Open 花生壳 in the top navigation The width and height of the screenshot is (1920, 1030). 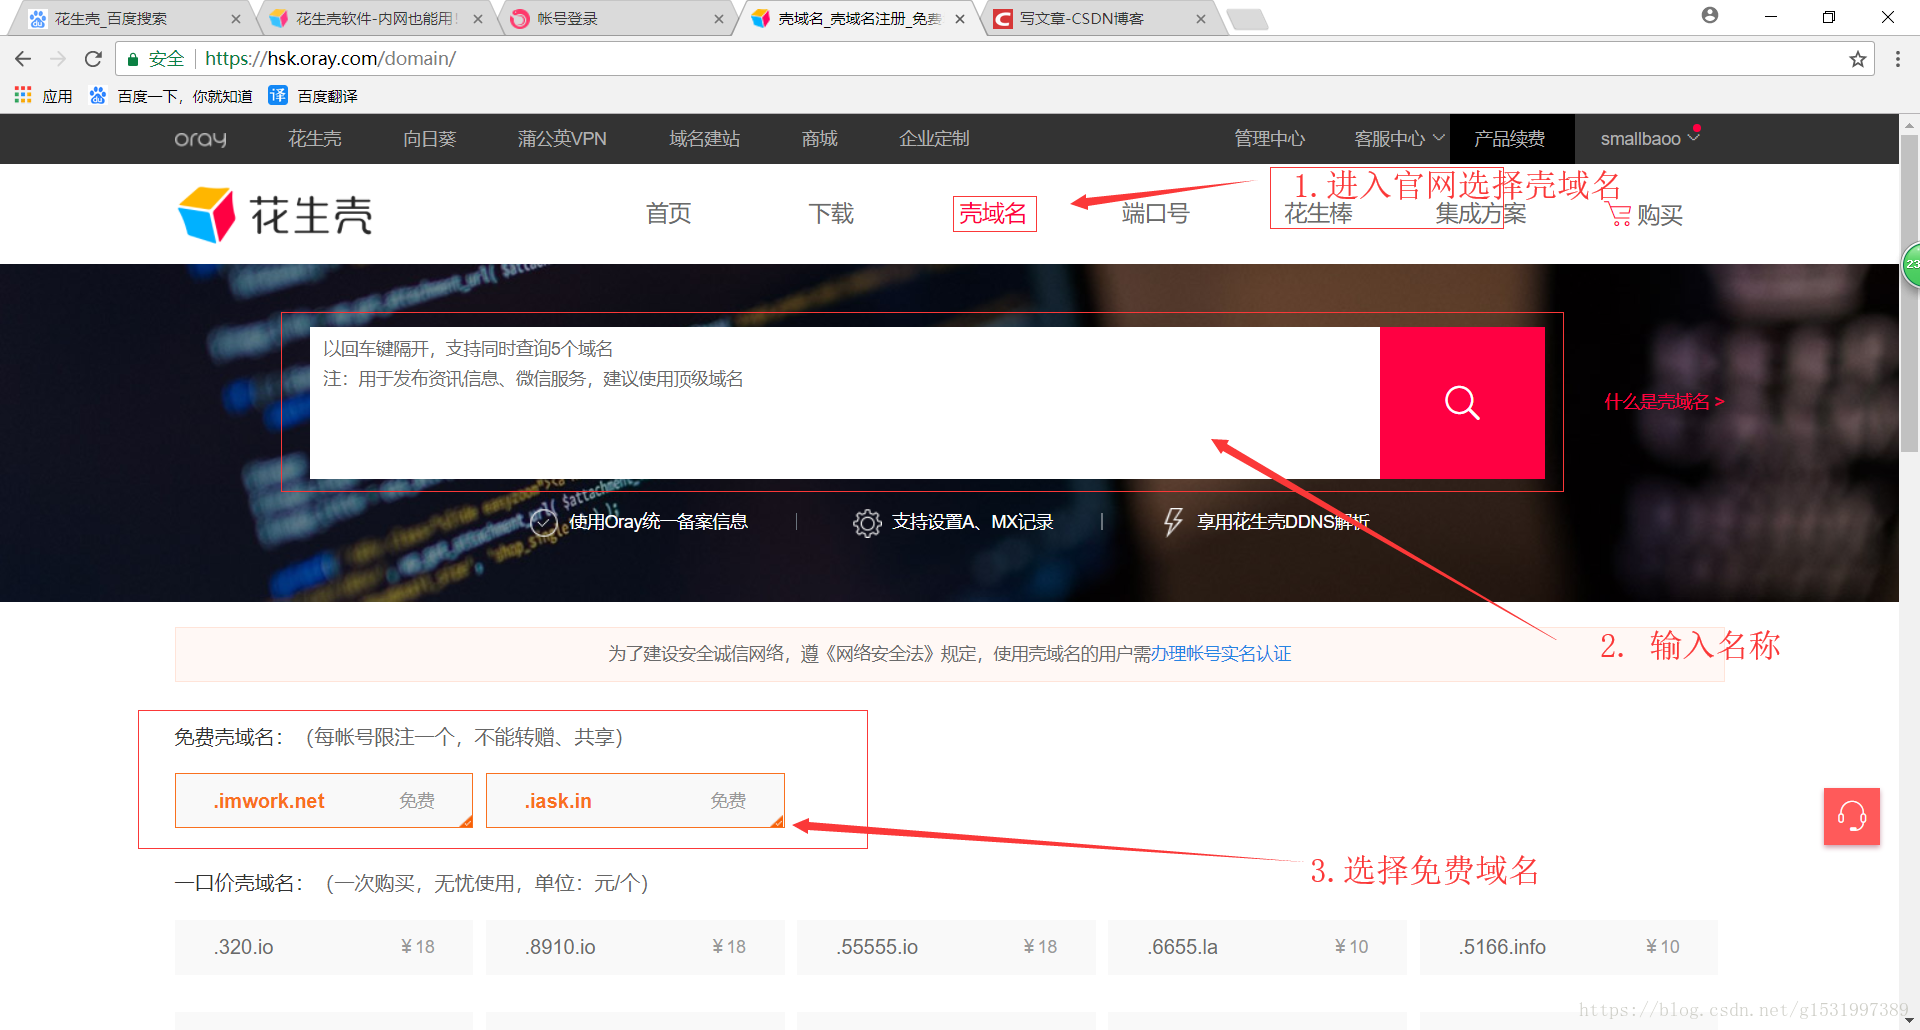[315, 139]
